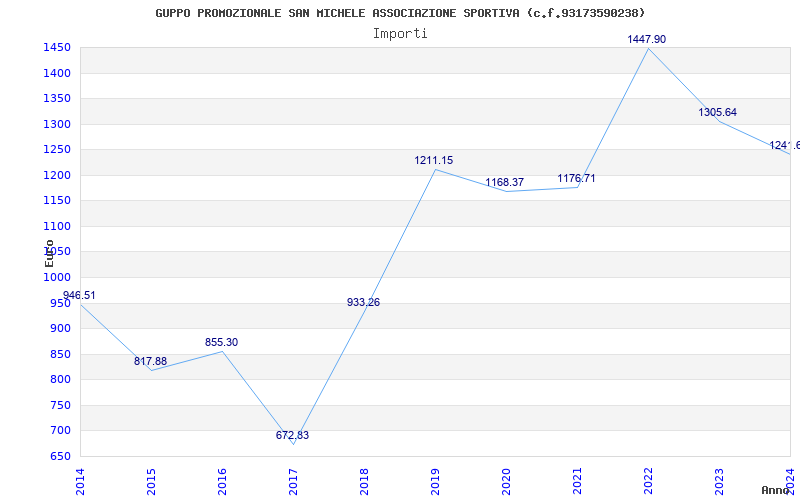This screenshot has height=500, width=800.
Task: Select the 1300 y-axis tick label
Action: 57,124
